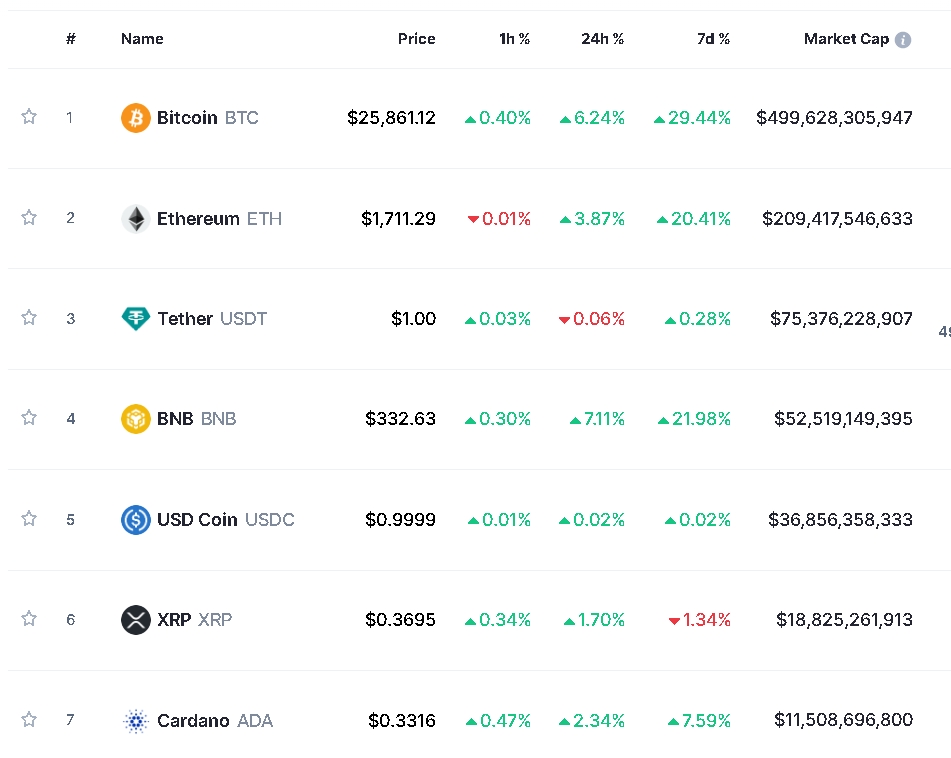
Task: Click the Bitcoin coin logo icon
Action: pyautogui.click(x=135, y=118)
